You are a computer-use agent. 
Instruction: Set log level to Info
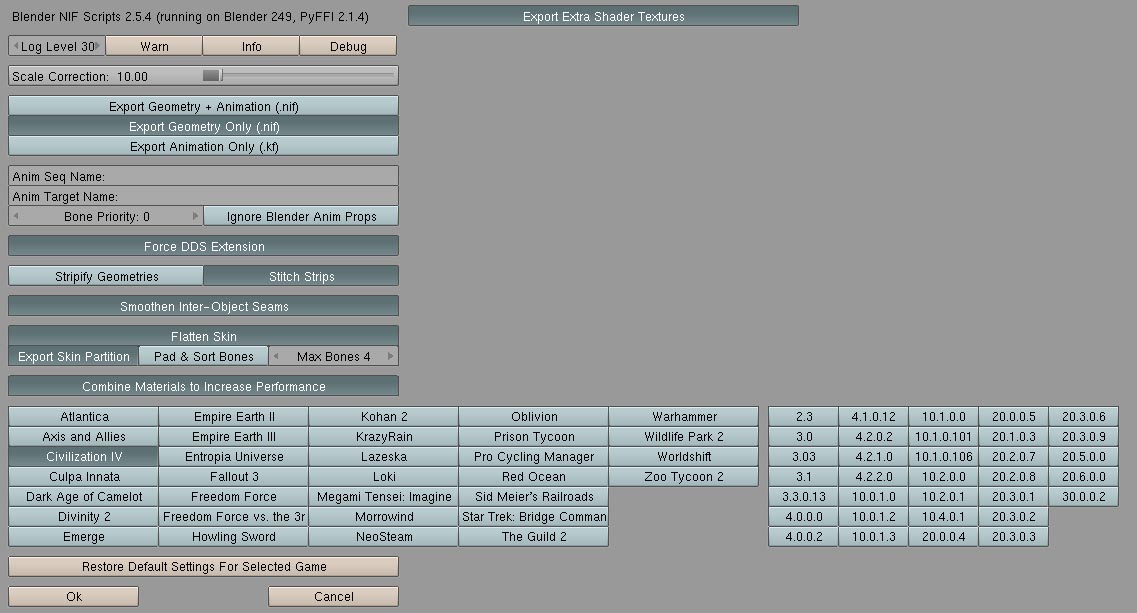pos(251,46)
